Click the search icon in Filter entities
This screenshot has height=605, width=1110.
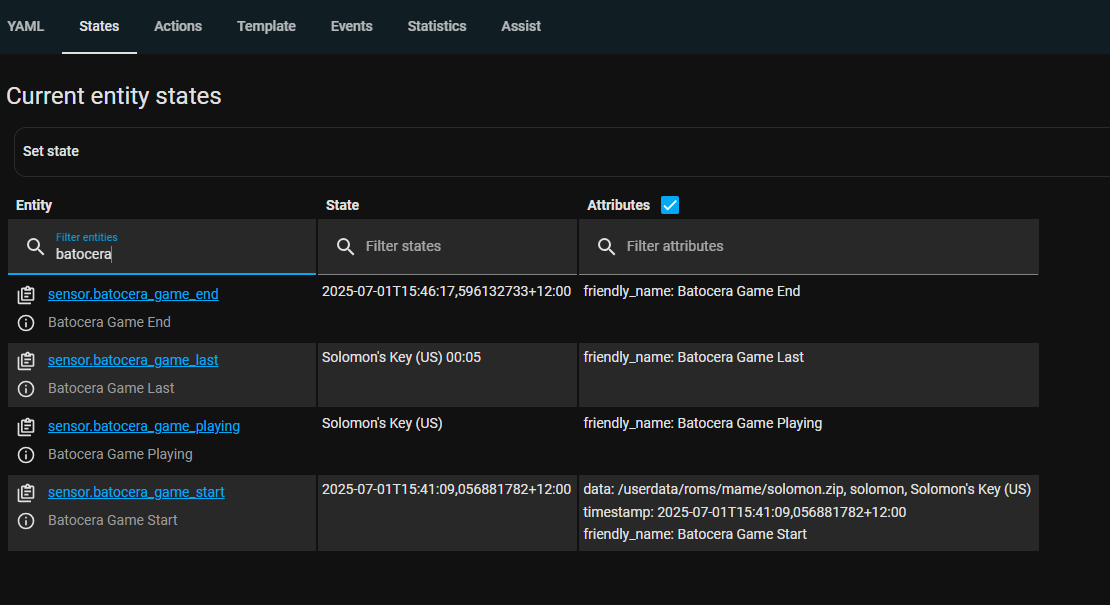point(35,246)
